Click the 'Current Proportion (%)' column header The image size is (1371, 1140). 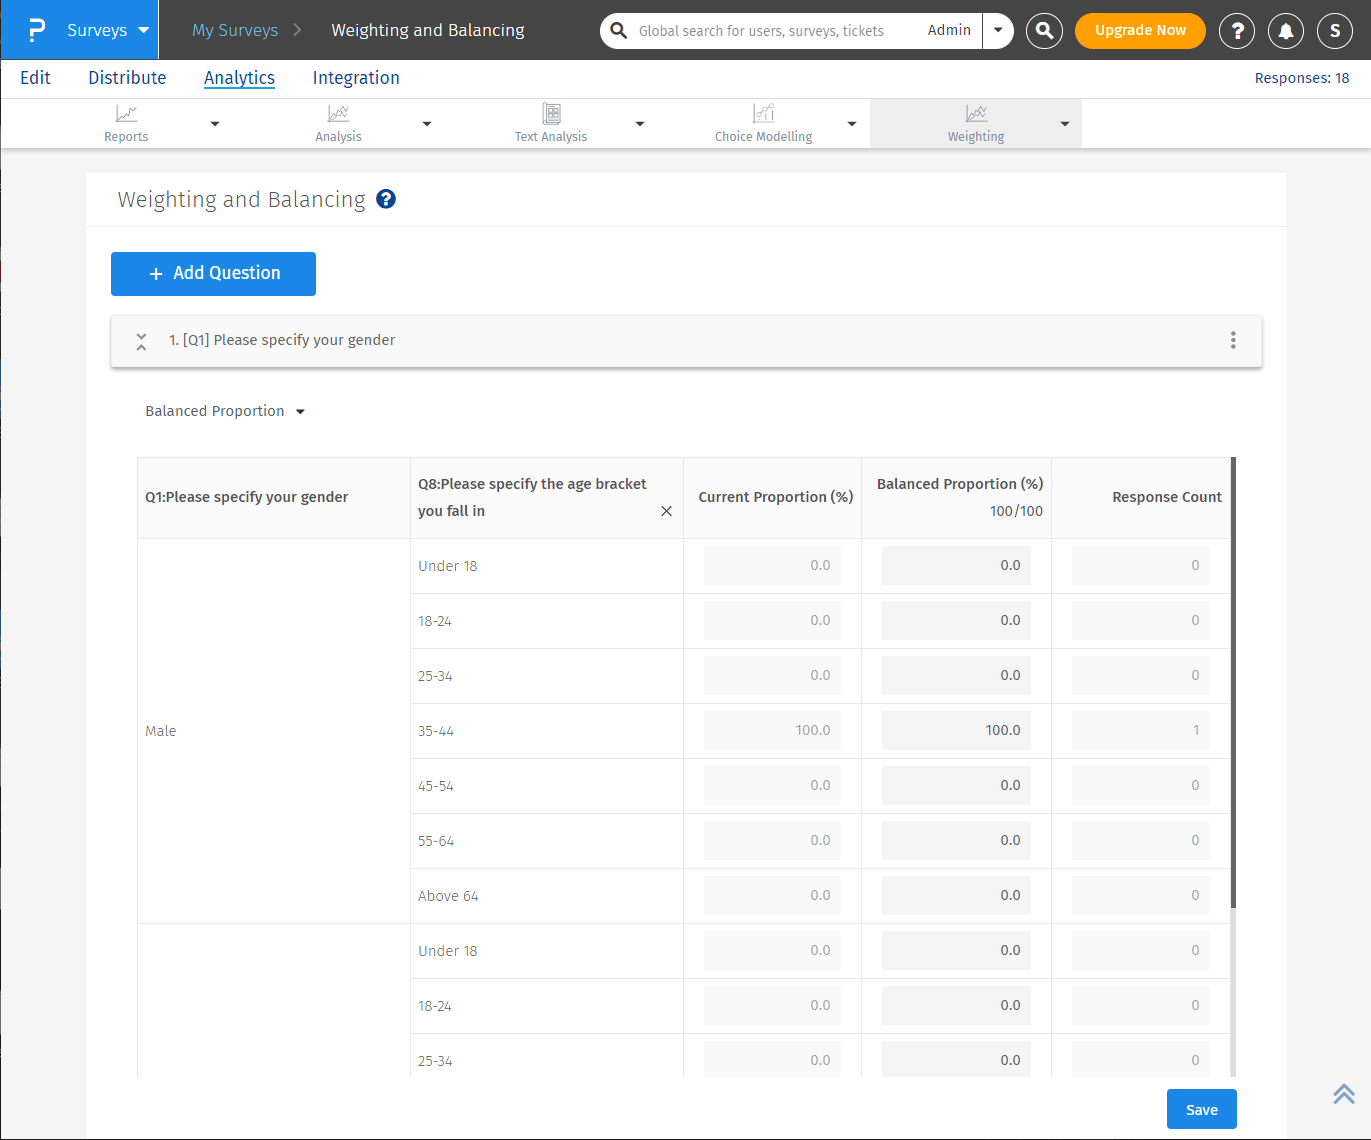click(776, 497)
